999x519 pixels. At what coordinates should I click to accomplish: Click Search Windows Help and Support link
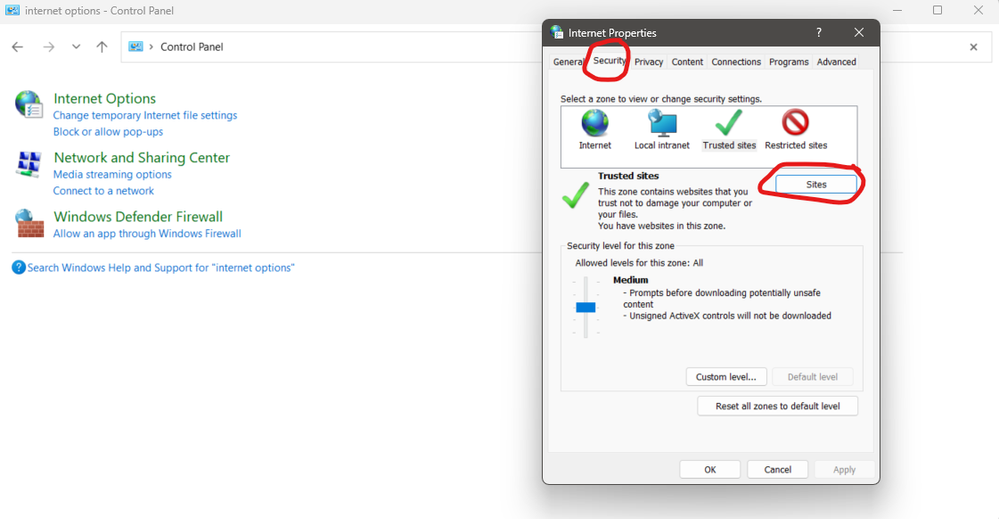tap(161, 268)
